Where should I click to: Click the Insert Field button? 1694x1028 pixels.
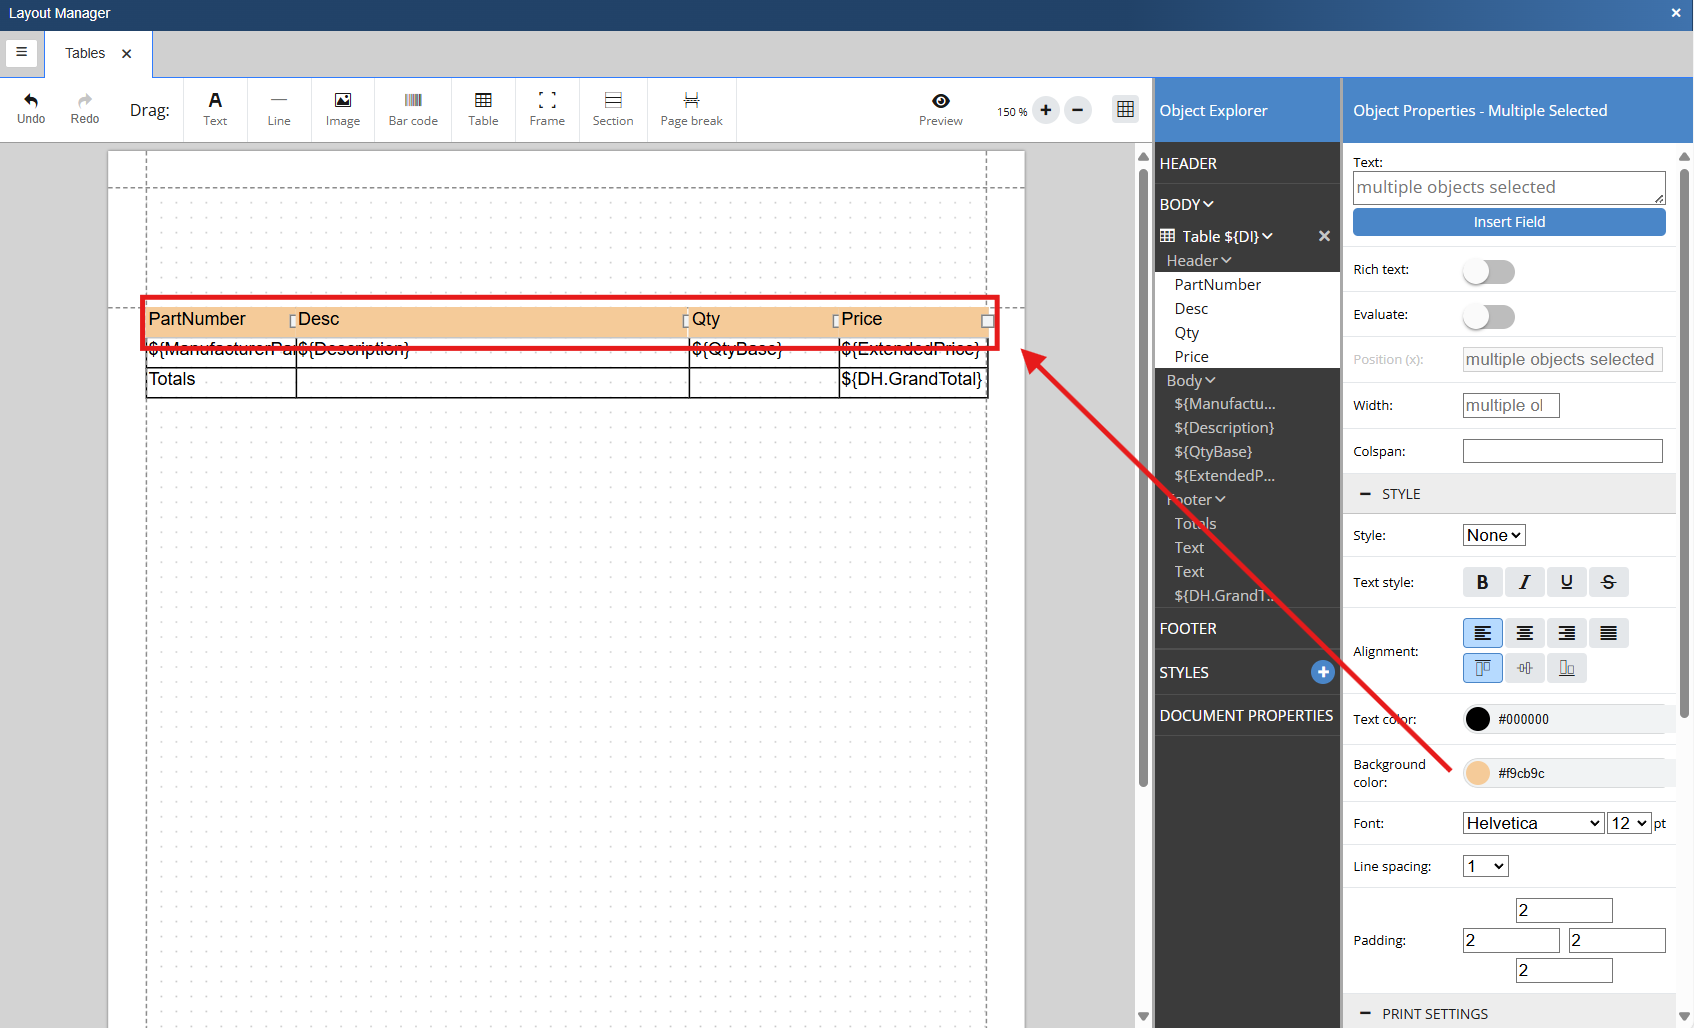(x=1508, y=222)
